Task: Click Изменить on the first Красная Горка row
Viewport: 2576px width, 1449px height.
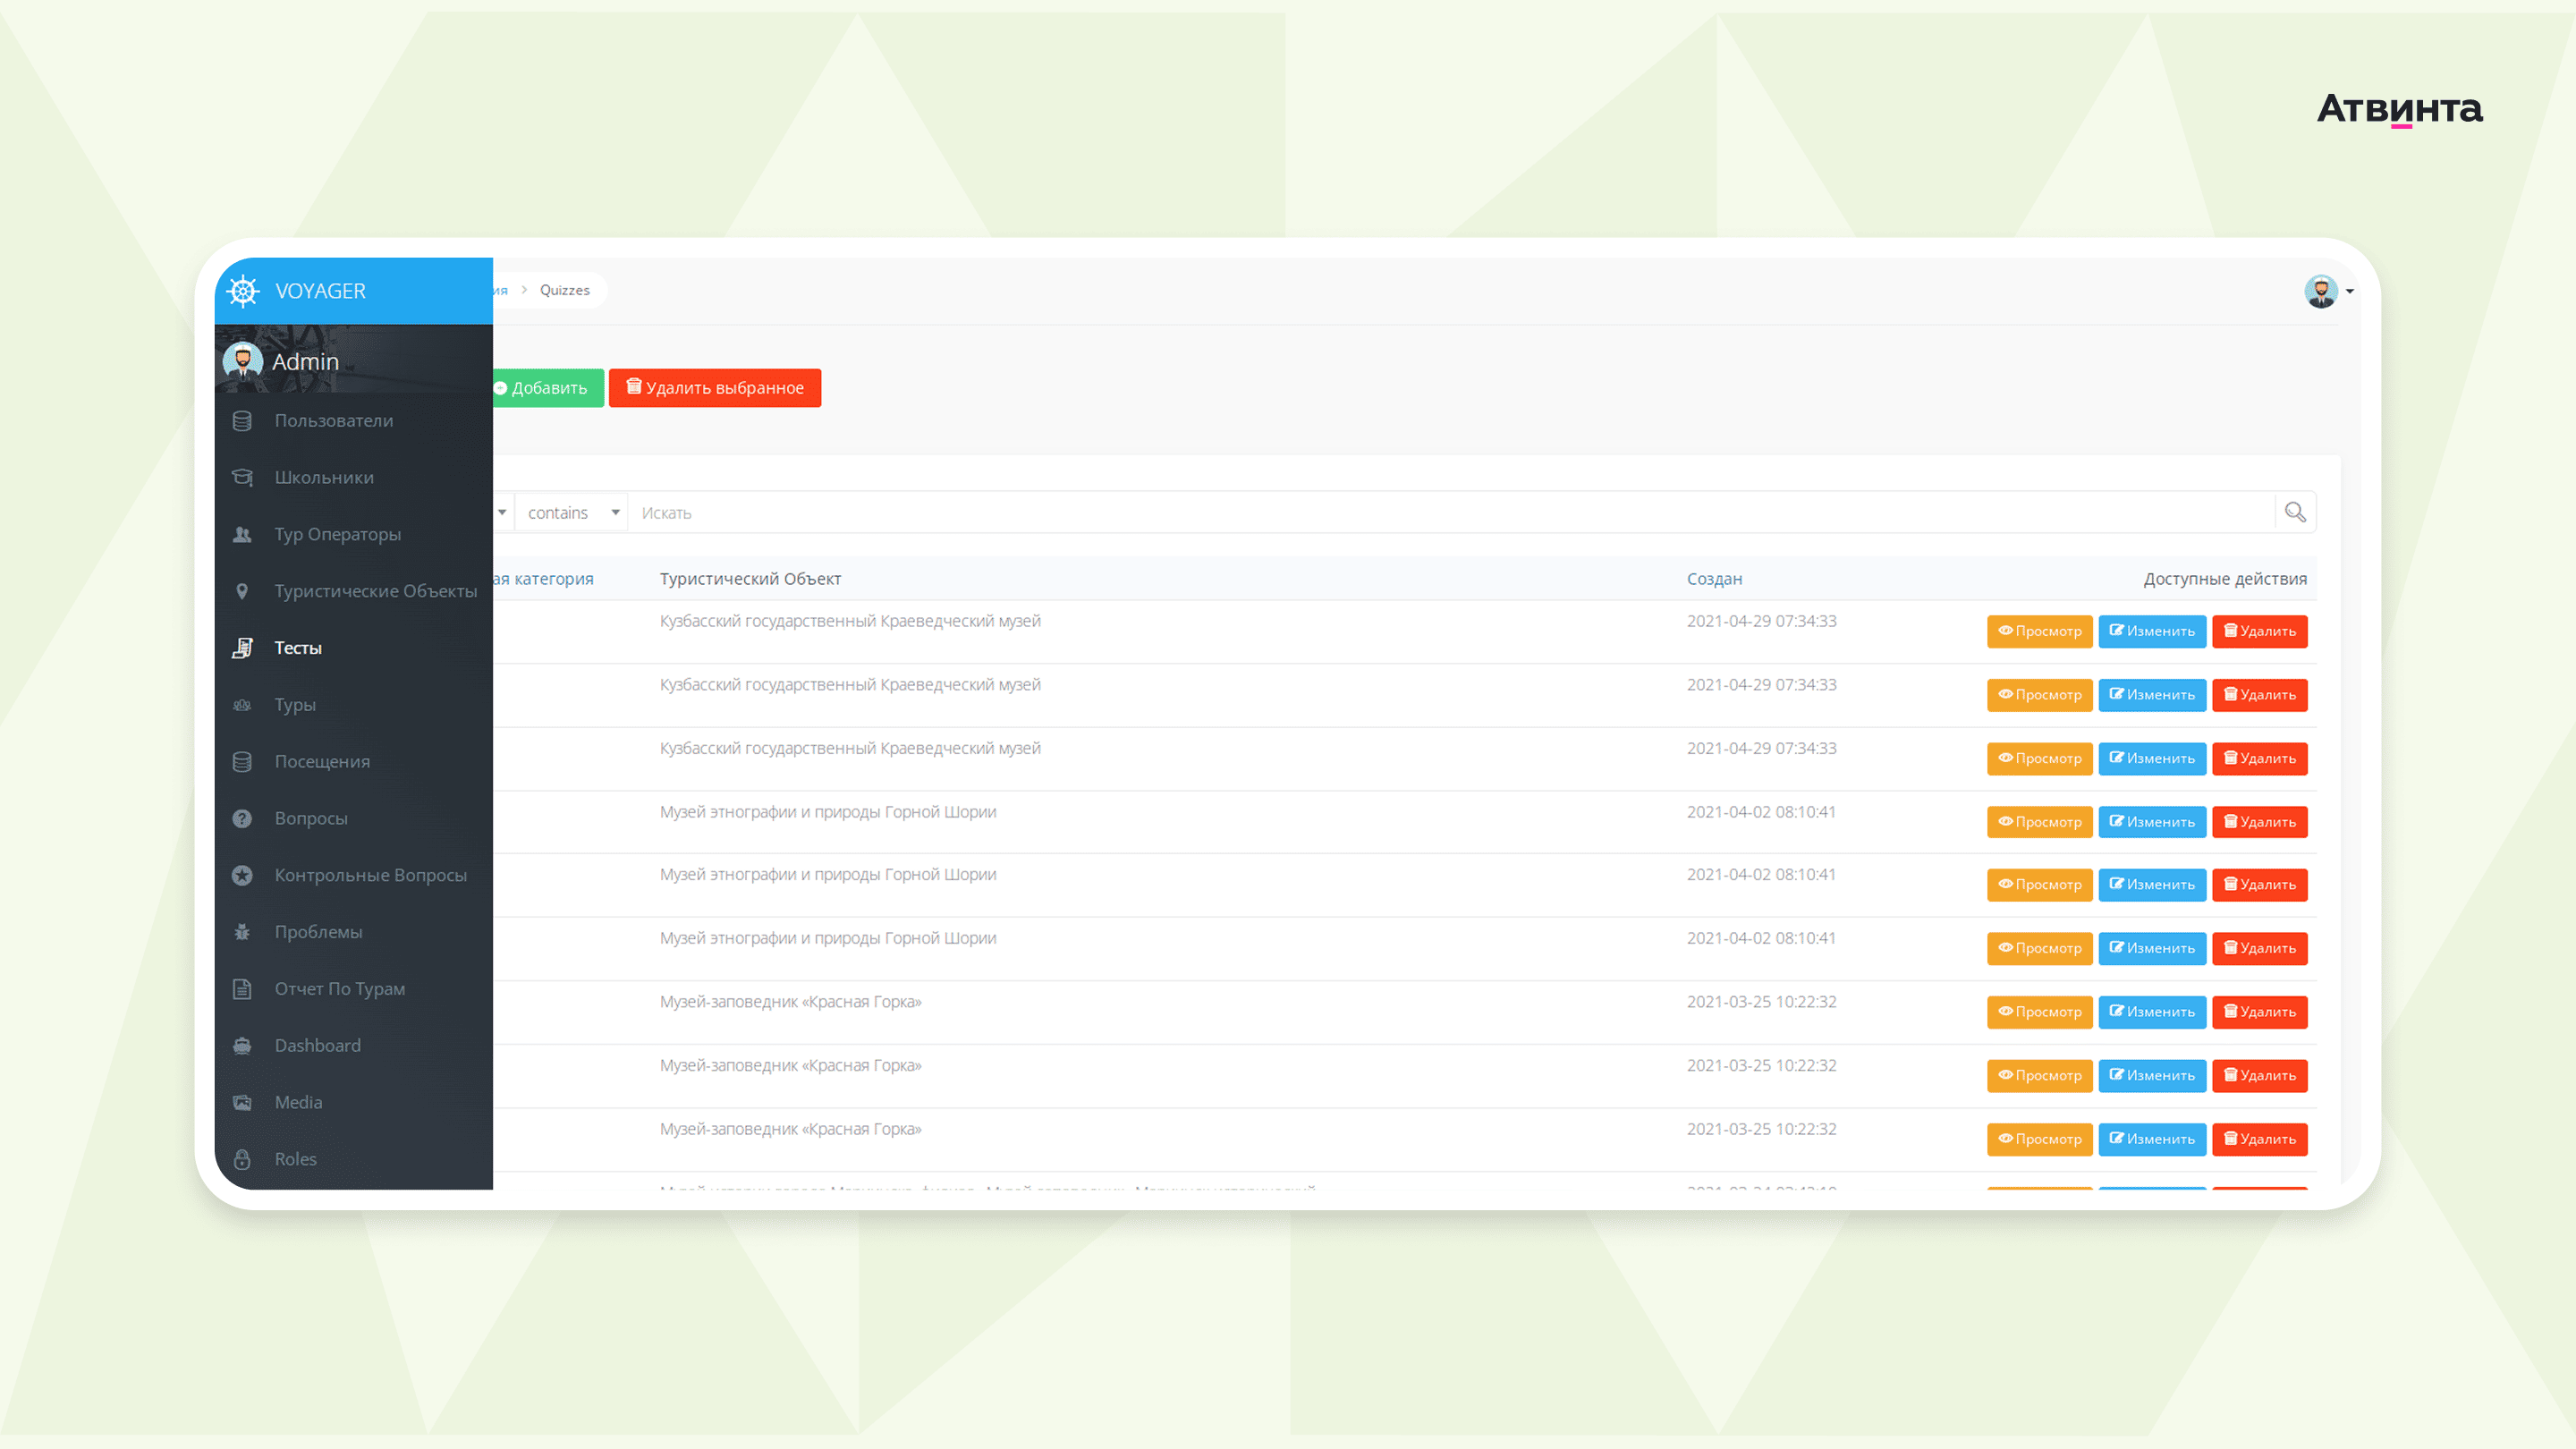Action: coord(2151,1012)
